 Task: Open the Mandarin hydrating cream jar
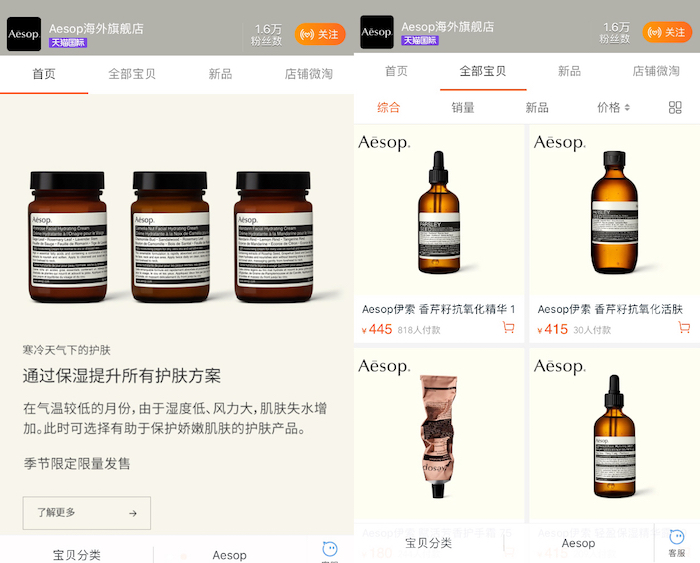pos(273,237)
